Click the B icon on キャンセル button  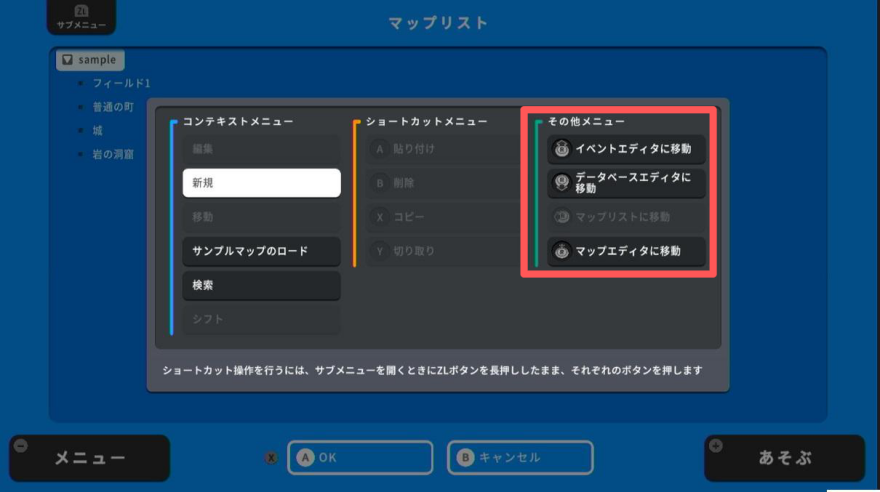[465, 458]
